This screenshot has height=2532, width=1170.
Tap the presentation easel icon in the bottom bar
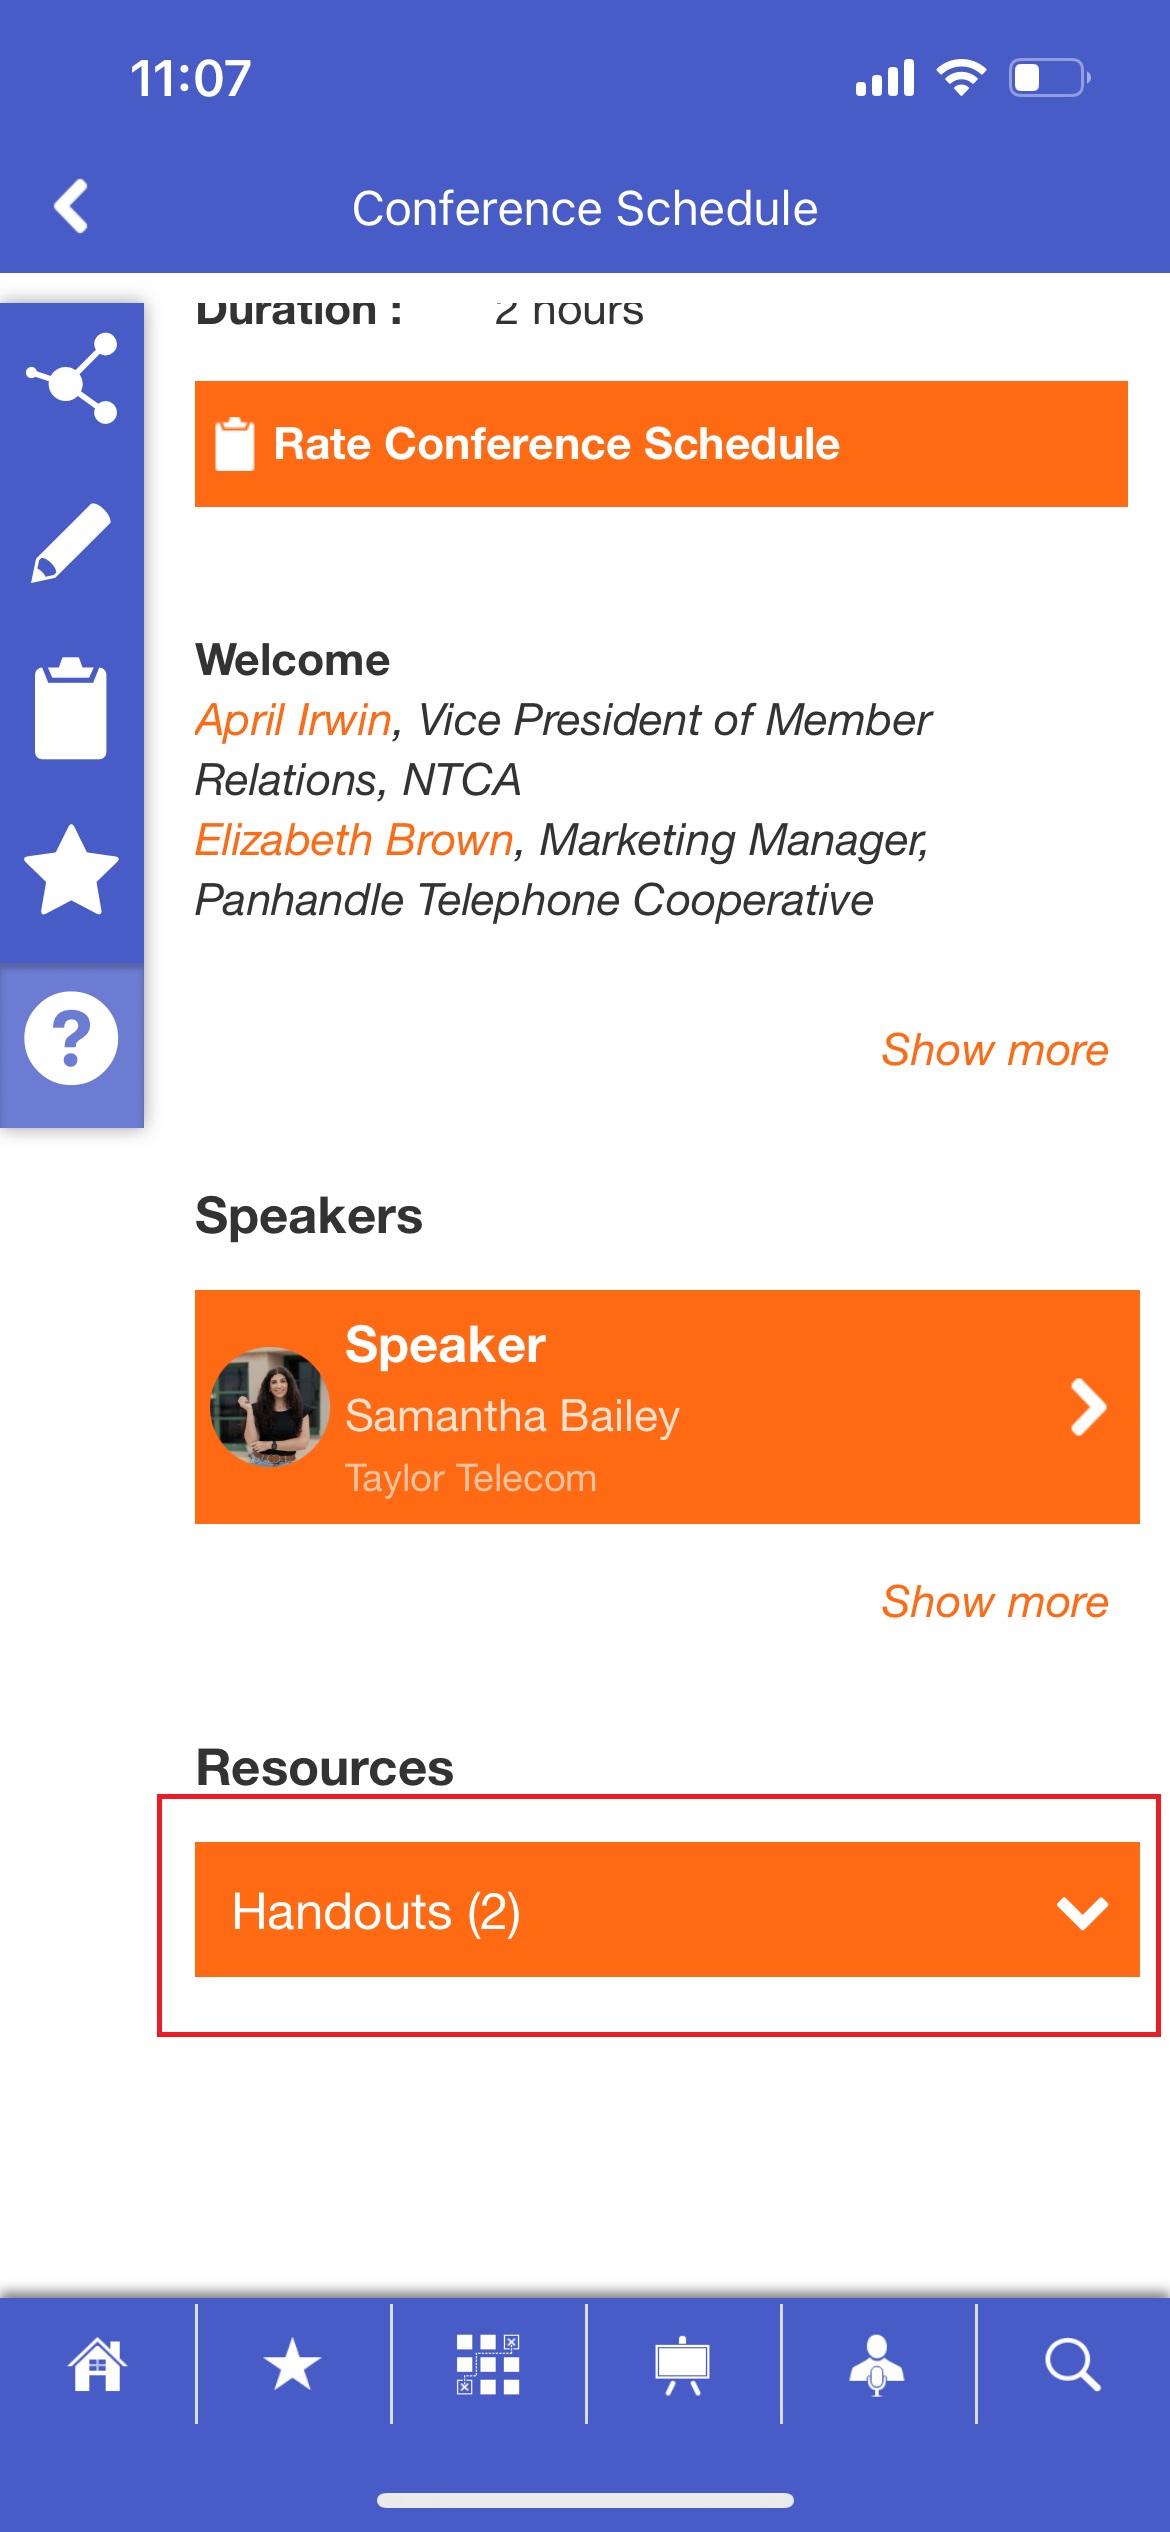click(683, 2365)
